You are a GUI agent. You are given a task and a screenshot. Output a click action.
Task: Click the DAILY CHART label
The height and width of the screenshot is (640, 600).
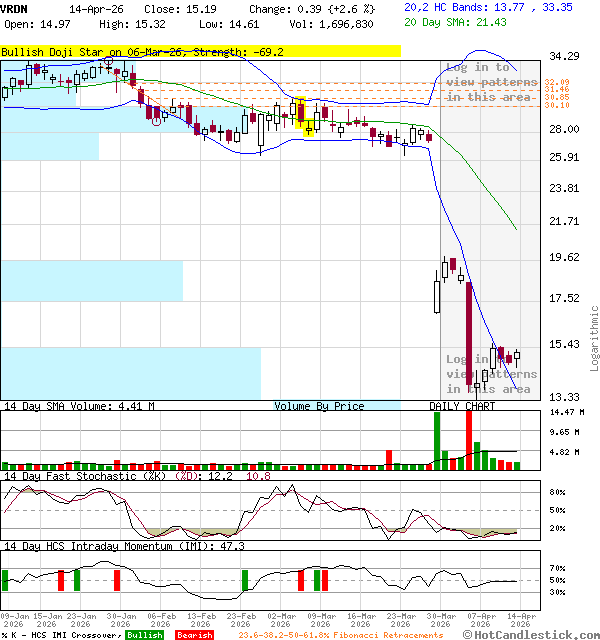point(462,406)
